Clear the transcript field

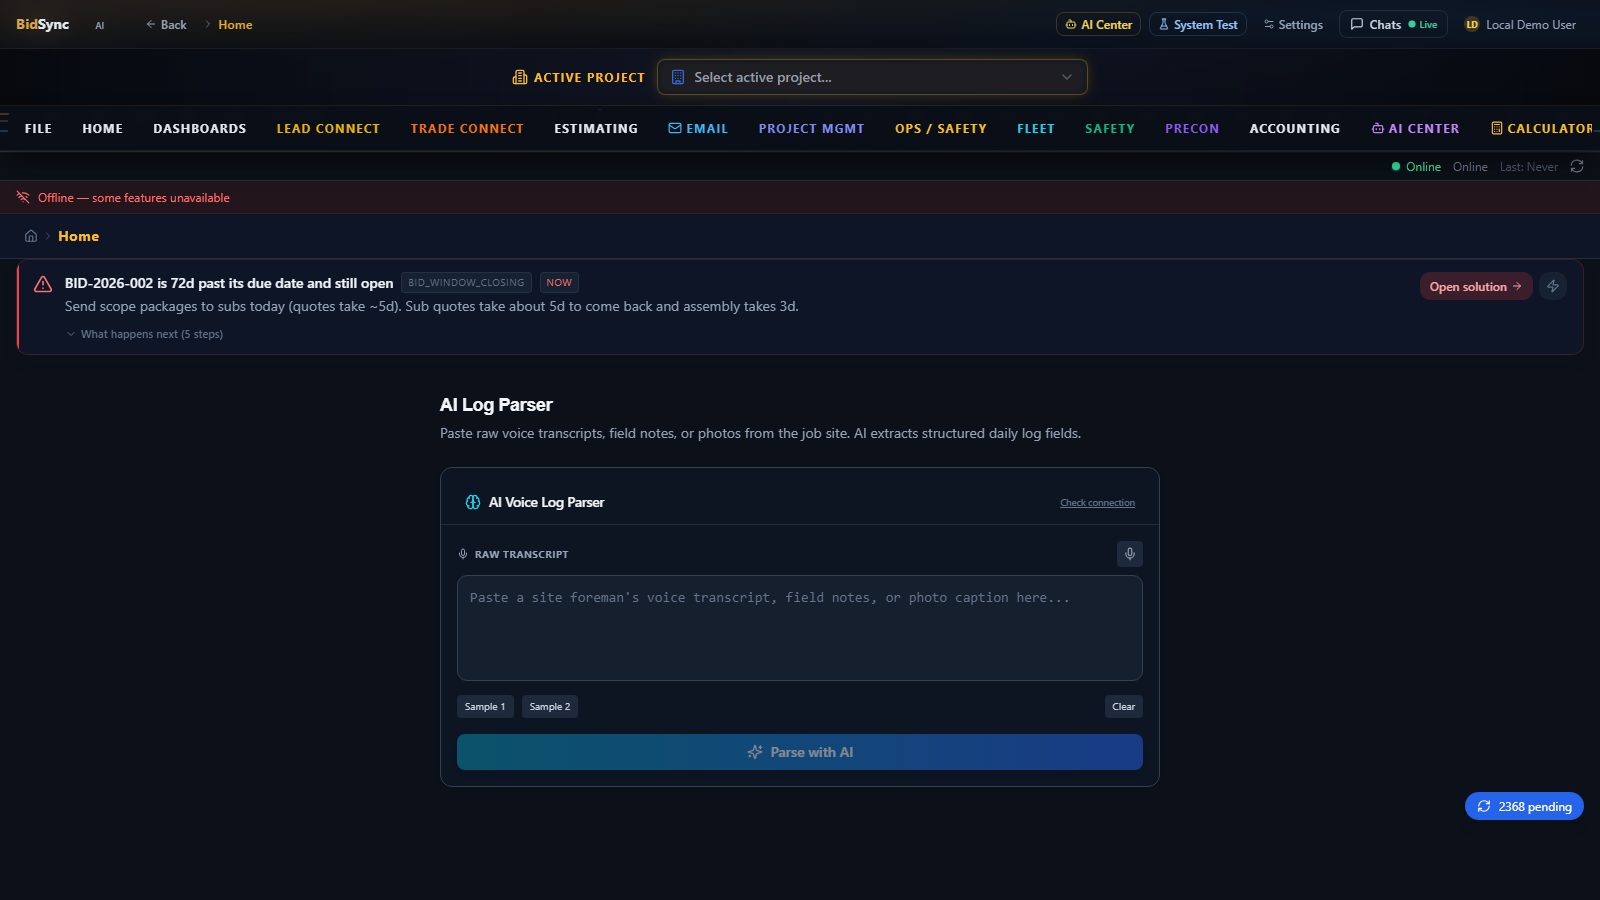click(1124, 707)
